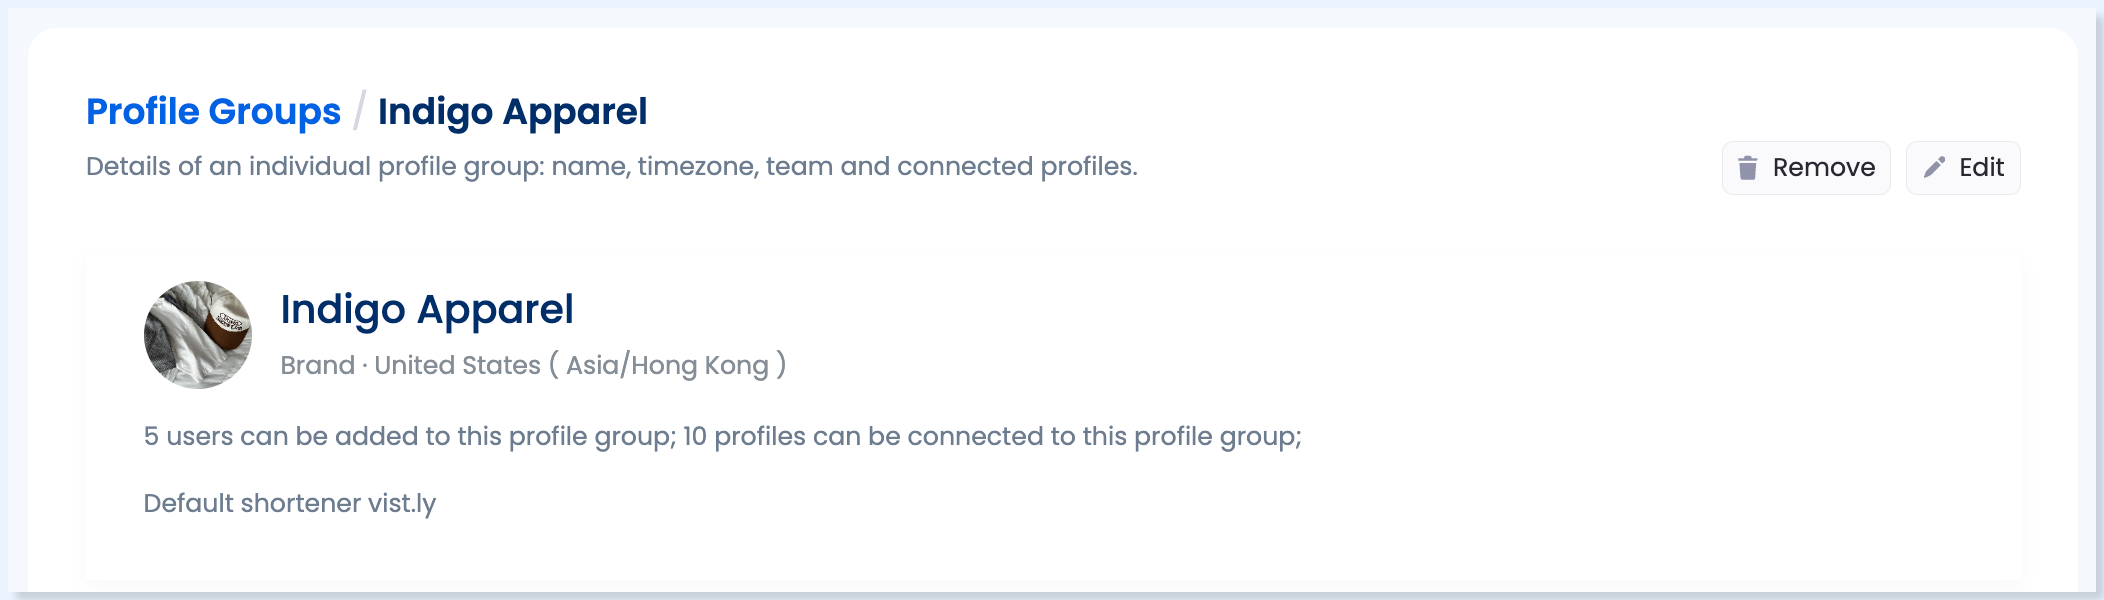This screenshot has height=600, width=2104.
Task: Click the Brand label under the heading
Action: [317, 365]
